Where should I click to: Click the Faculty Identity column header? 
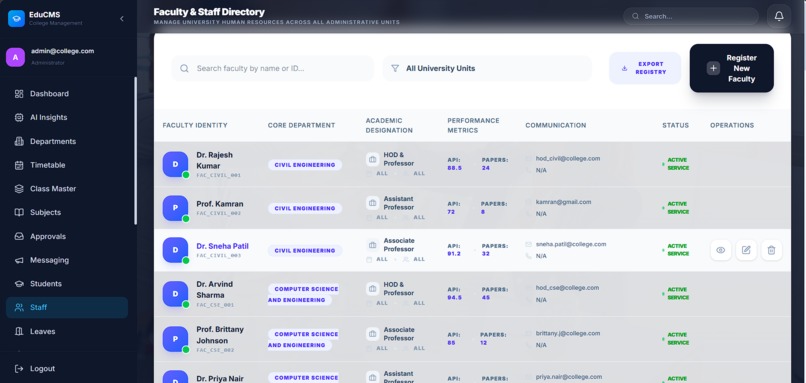tap(195, 125)
